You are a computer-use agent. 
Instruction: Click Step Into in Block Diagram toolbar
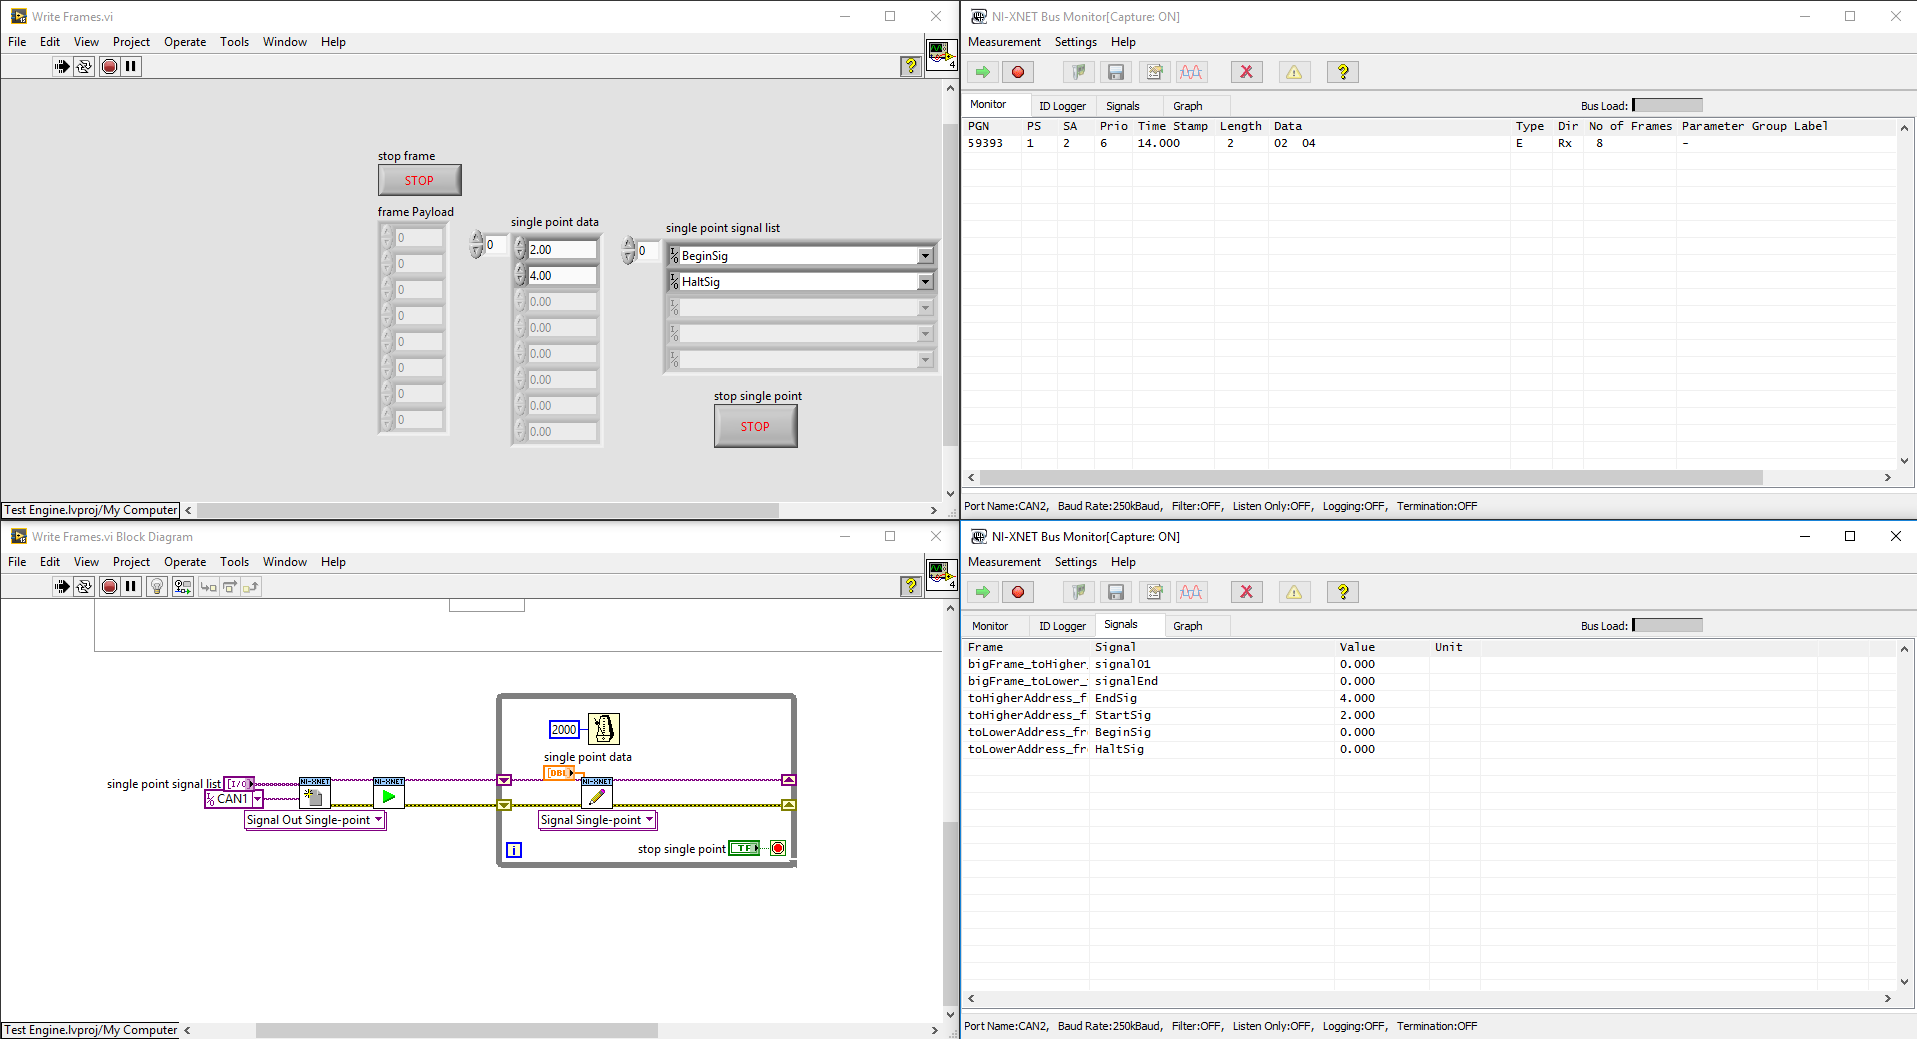pos(208,586)
